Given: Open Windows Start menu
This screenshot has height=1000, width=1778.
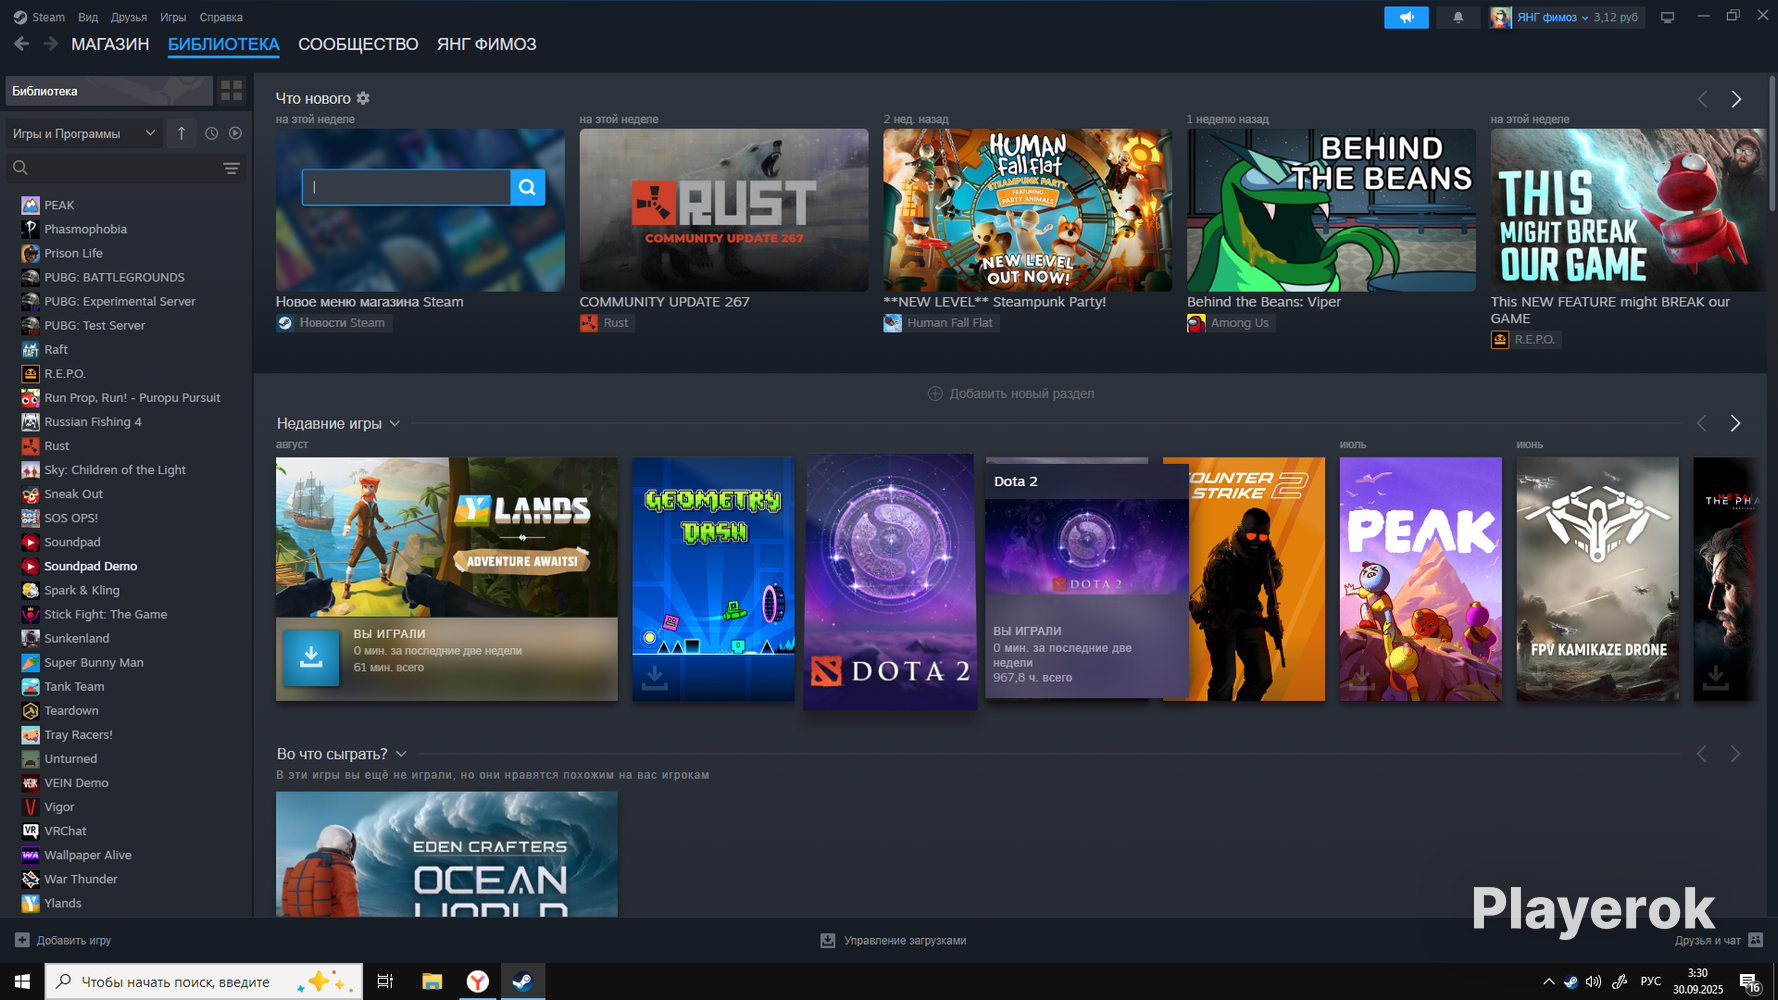Looking at the screenshot, I should [x=22, y=982].
